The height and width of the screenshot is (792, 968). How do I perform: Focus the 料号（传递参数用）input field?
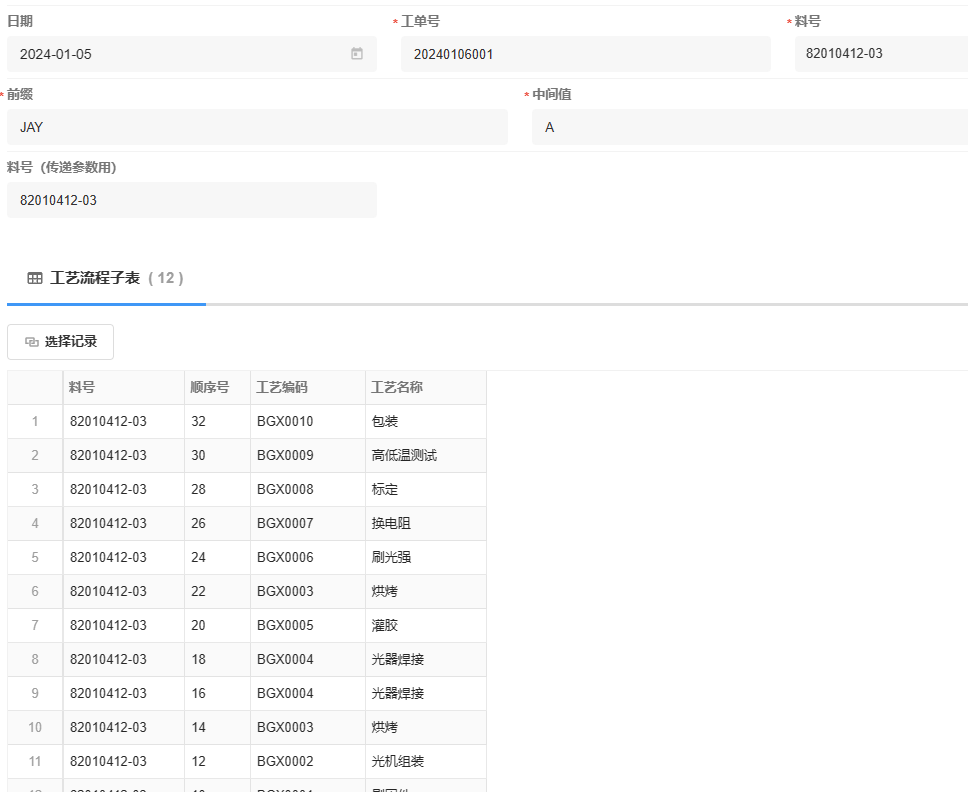(x=191, y=200)
